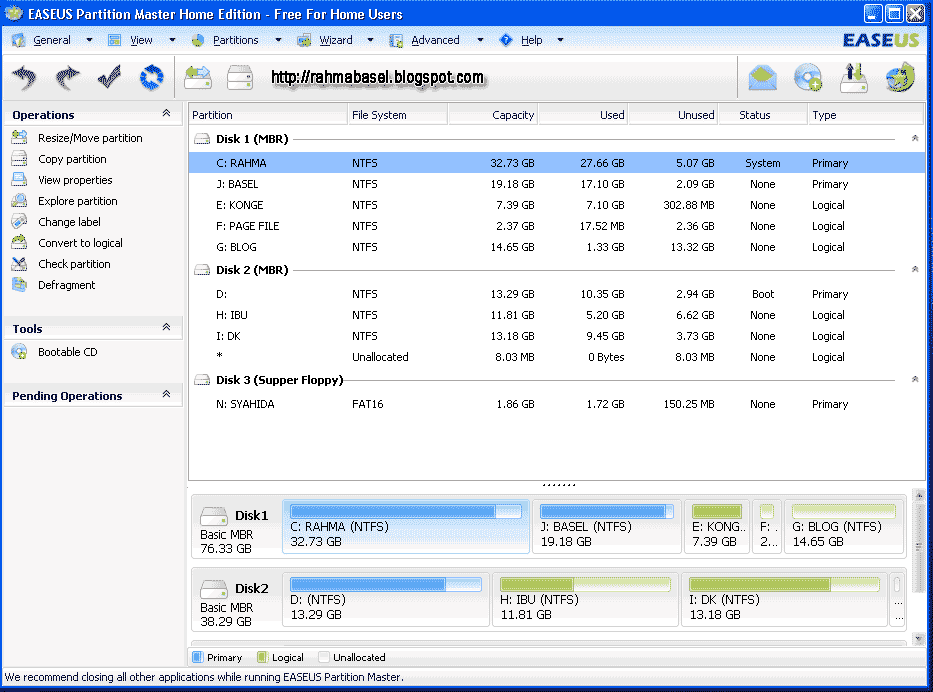Click scroll-down arrow of disk map scrollbar
Image resolution: width=933 pixels, height=692 pixels.
tap(918, 638)
